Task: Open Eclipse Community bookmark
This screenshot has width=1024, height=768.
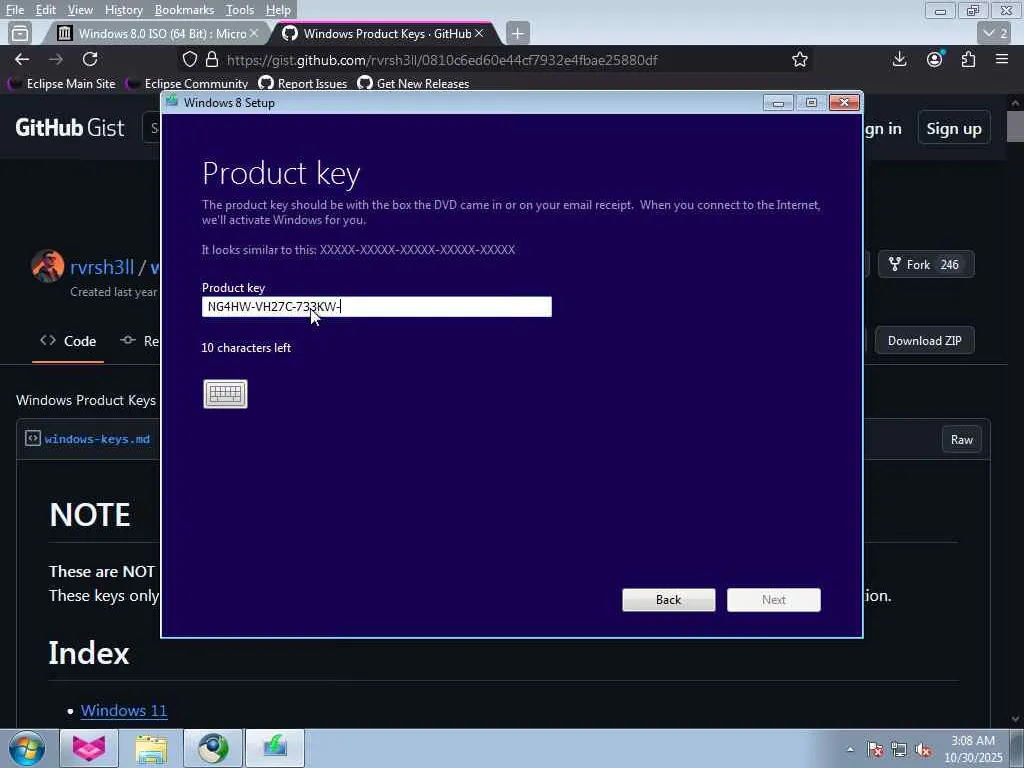Action: click(187, 84)
